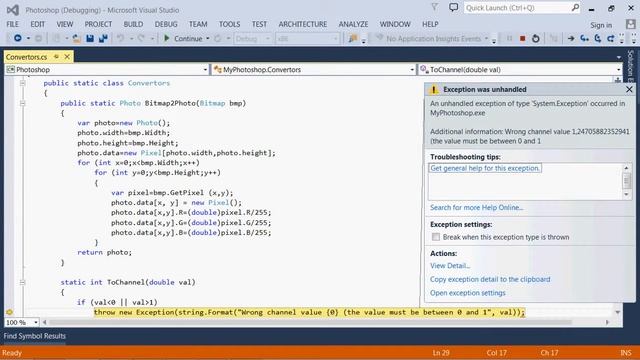The image size is (640, 360).
Task: Close the Exception was unhandled popup
Action: (x=629, y=89)
